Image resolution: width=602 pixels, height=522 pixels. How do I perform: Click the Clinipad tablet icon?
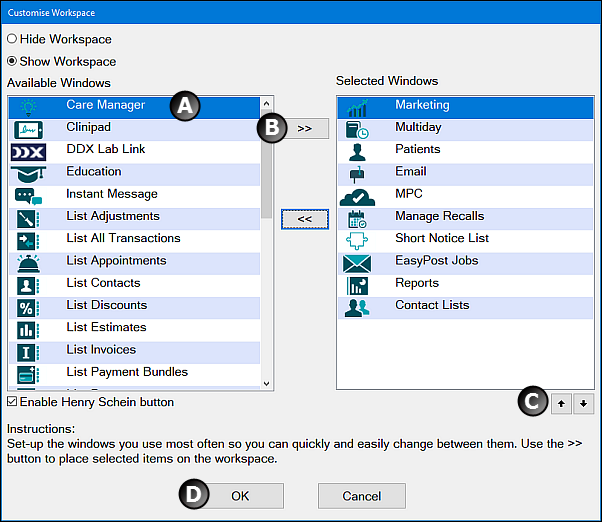pyautogui.click(x=28, y=130)
